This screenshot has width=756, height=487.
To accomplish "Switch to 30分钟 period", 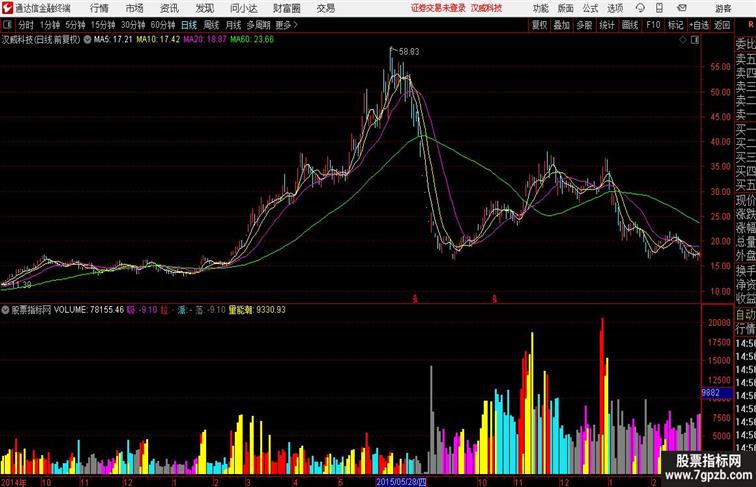I will 133,25.
